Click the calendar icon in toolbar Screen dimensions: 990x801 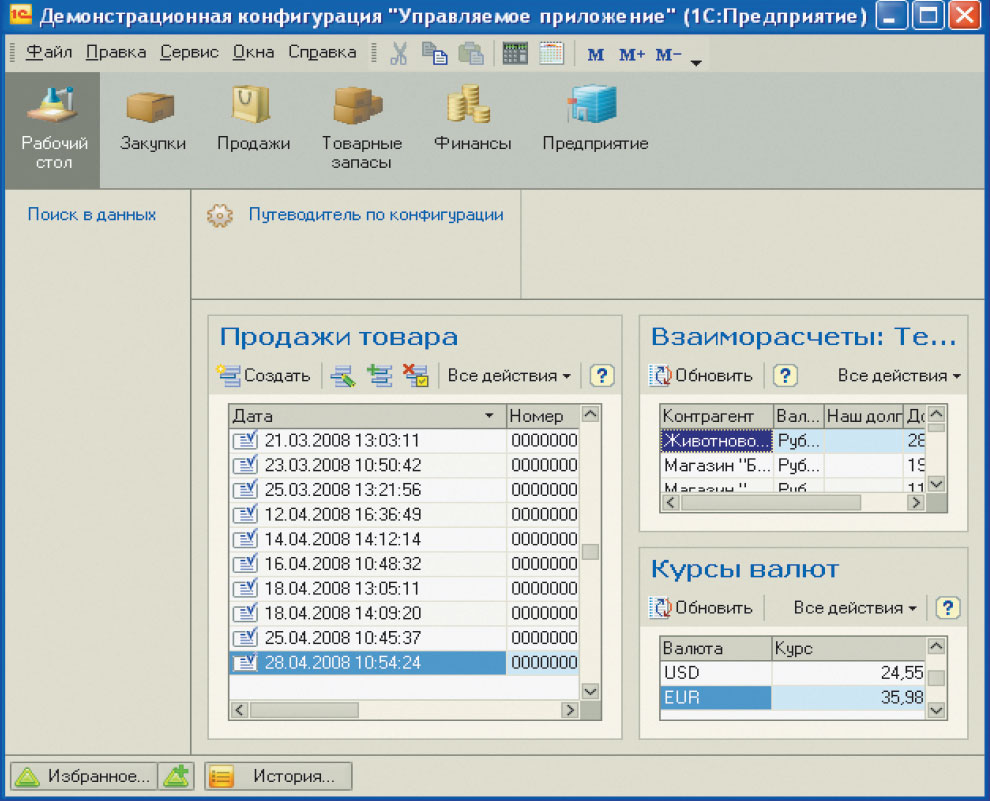tap(551, 54)
